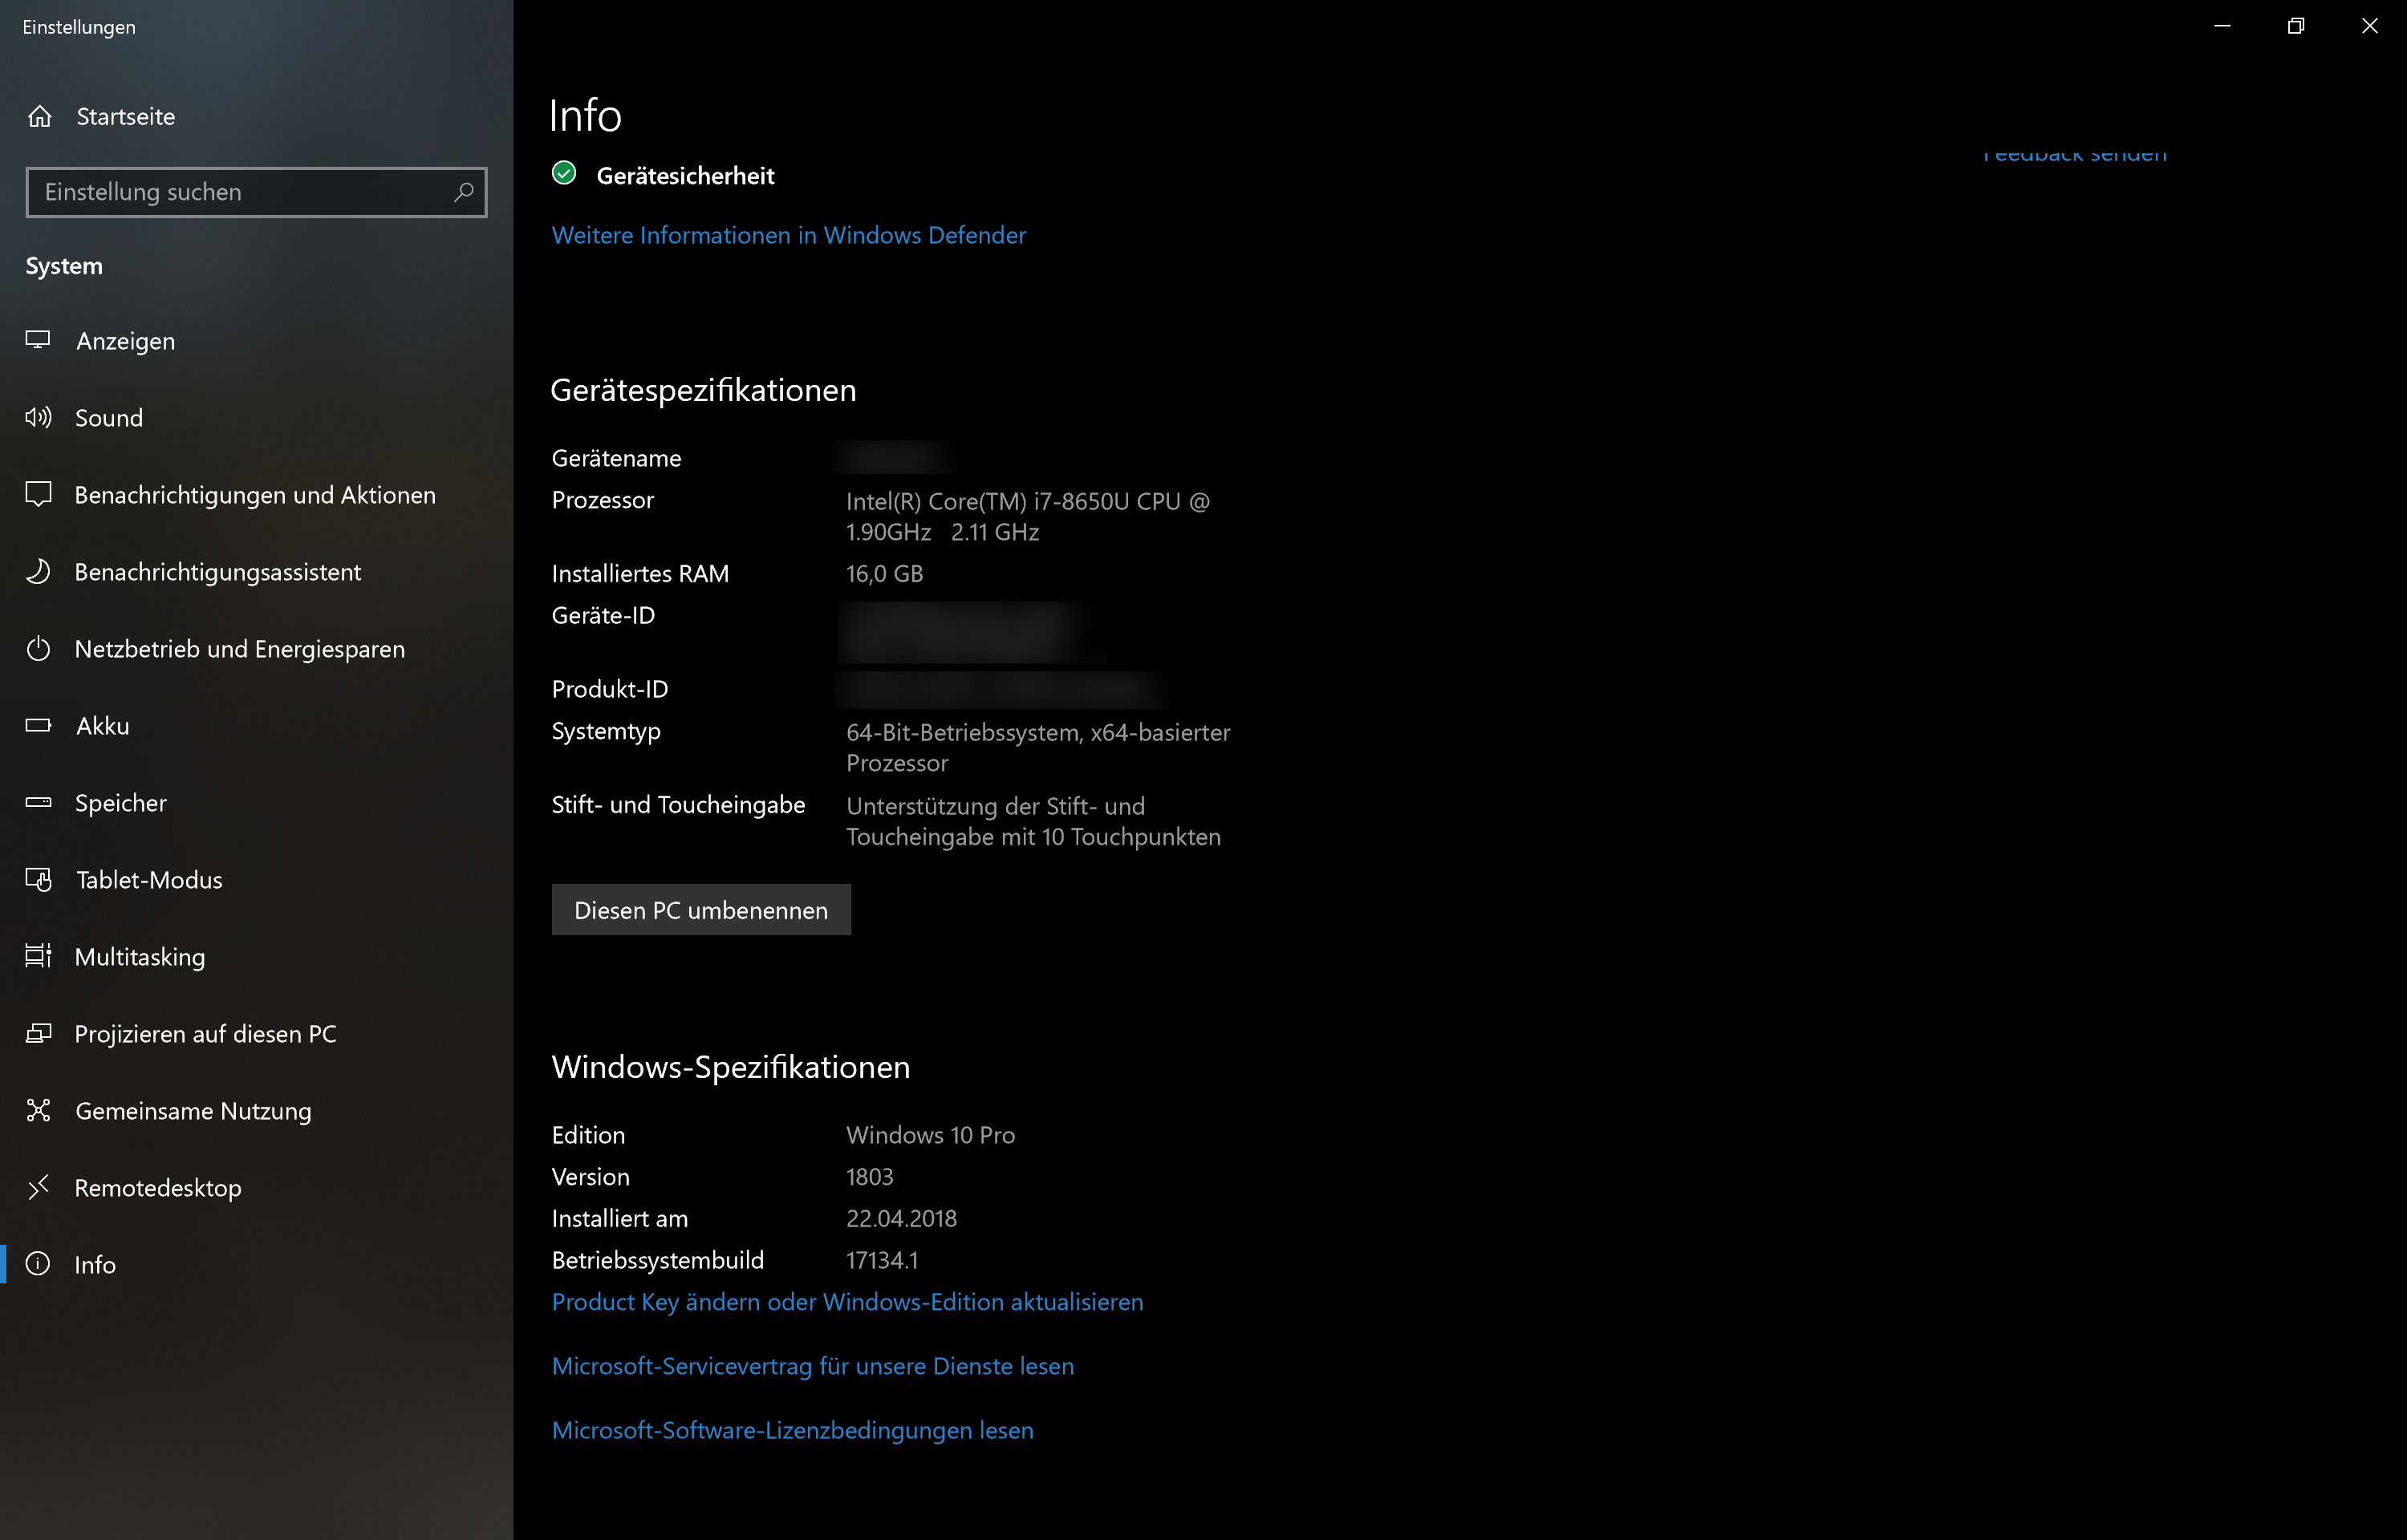Image resolution: width=2407 pixels, height=1540 pixels.
Task: Click the Remotedesktop icon
Action: [x=38, y=1187]
